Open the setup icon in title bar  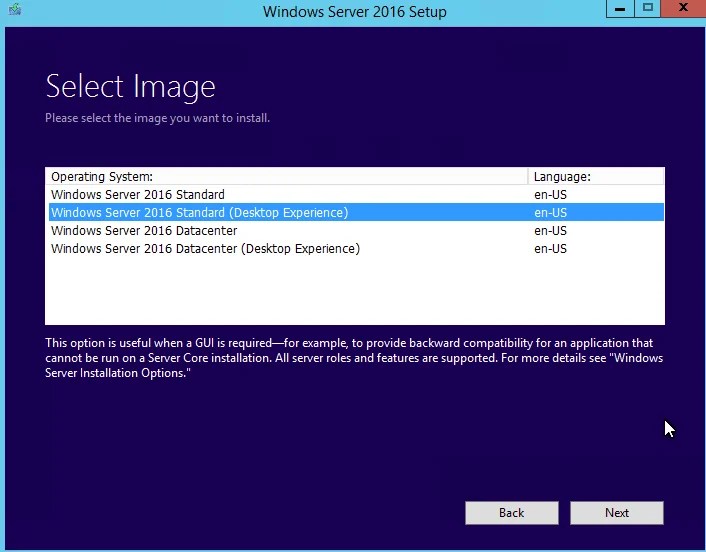[x=15, y=9]
